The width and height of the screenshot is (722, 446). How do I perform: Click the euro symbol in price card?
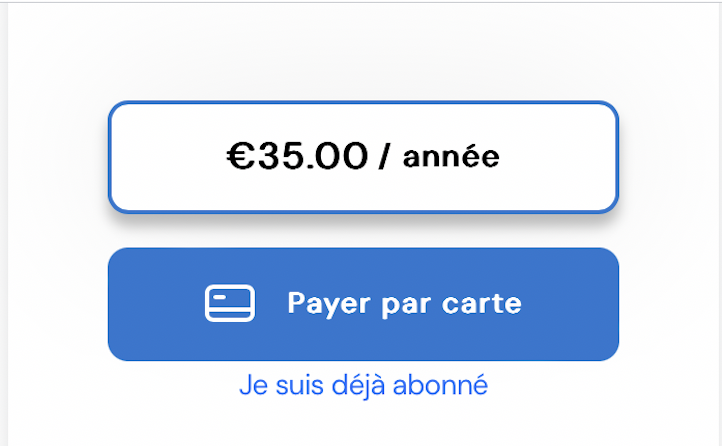[x=240, y=156]
